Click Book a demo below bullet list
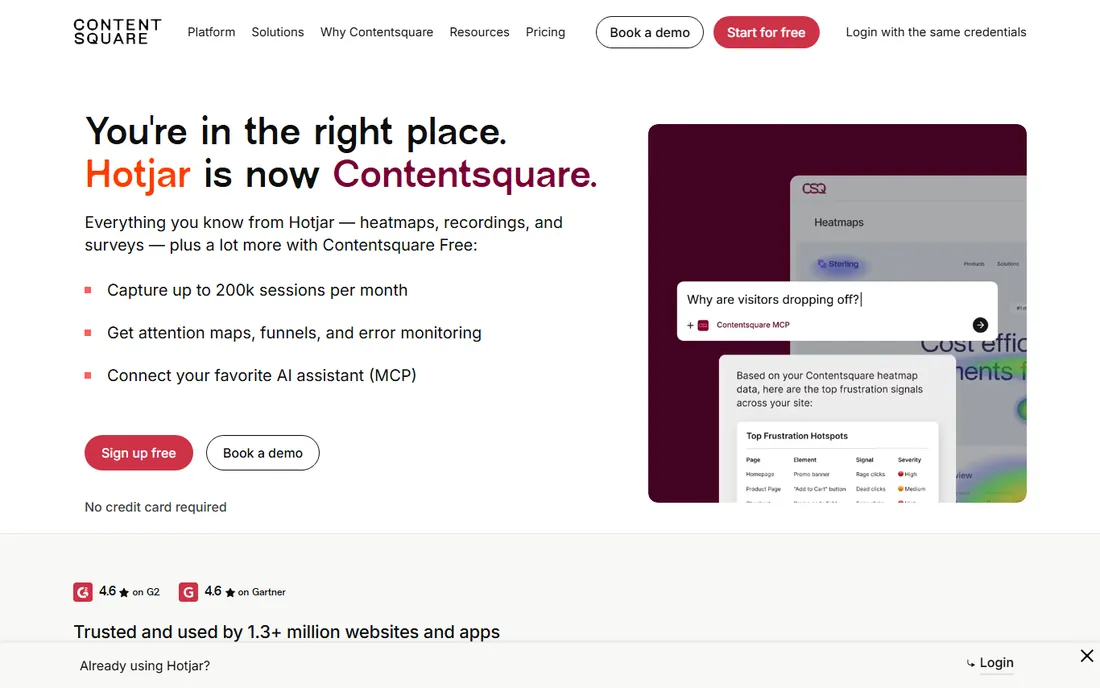 [262, 453]
